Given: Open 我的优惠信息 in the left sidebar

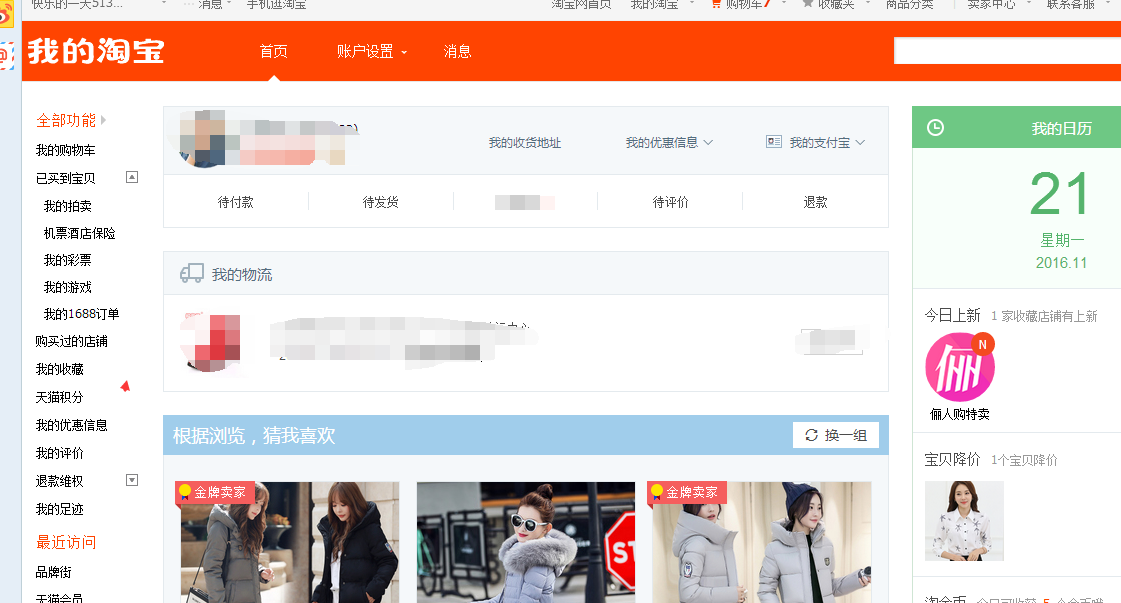Looking at the screenshot, I should click(x=71, y=425).
